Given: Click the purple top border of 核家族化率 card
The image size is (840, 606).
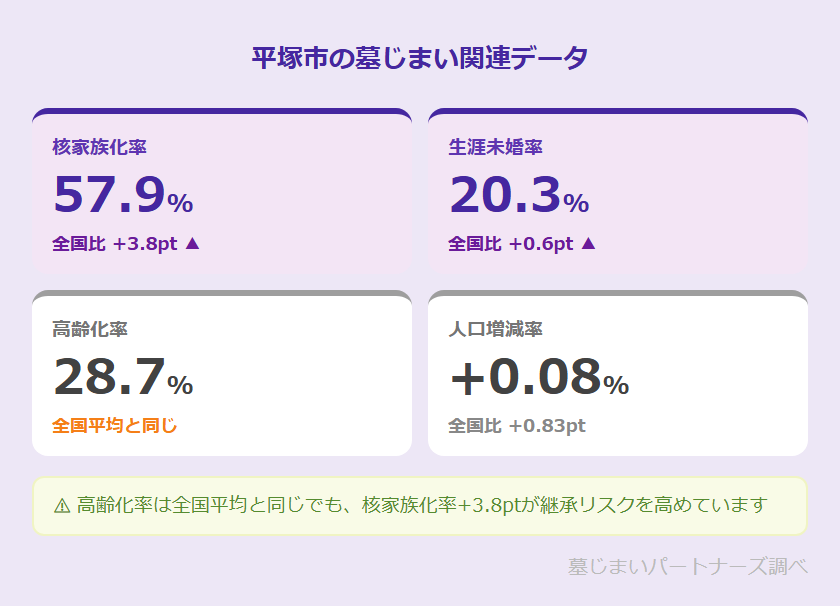Looking at the screenshot, I should [x=222, y=111].
